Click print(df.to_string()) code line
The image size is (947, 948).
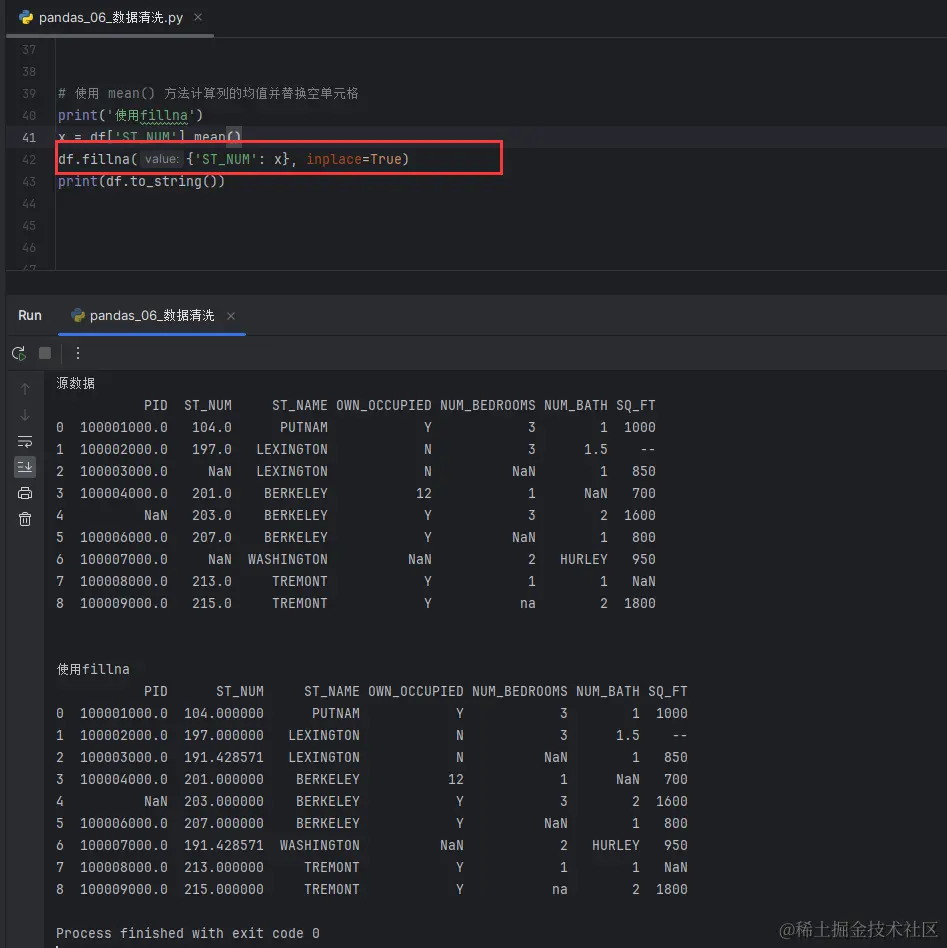coord(142,181)
